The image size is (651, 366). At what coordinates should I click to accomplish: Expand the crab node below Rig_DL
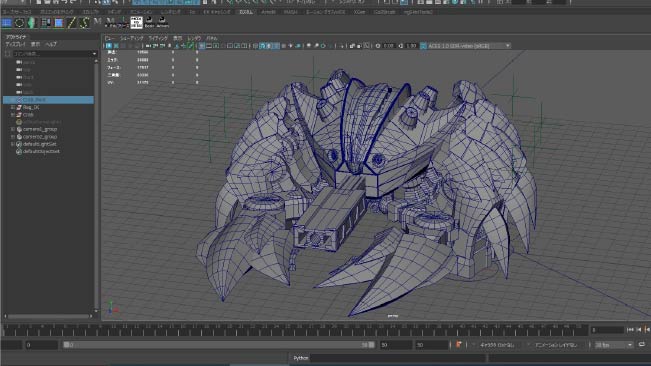(12, 115)
